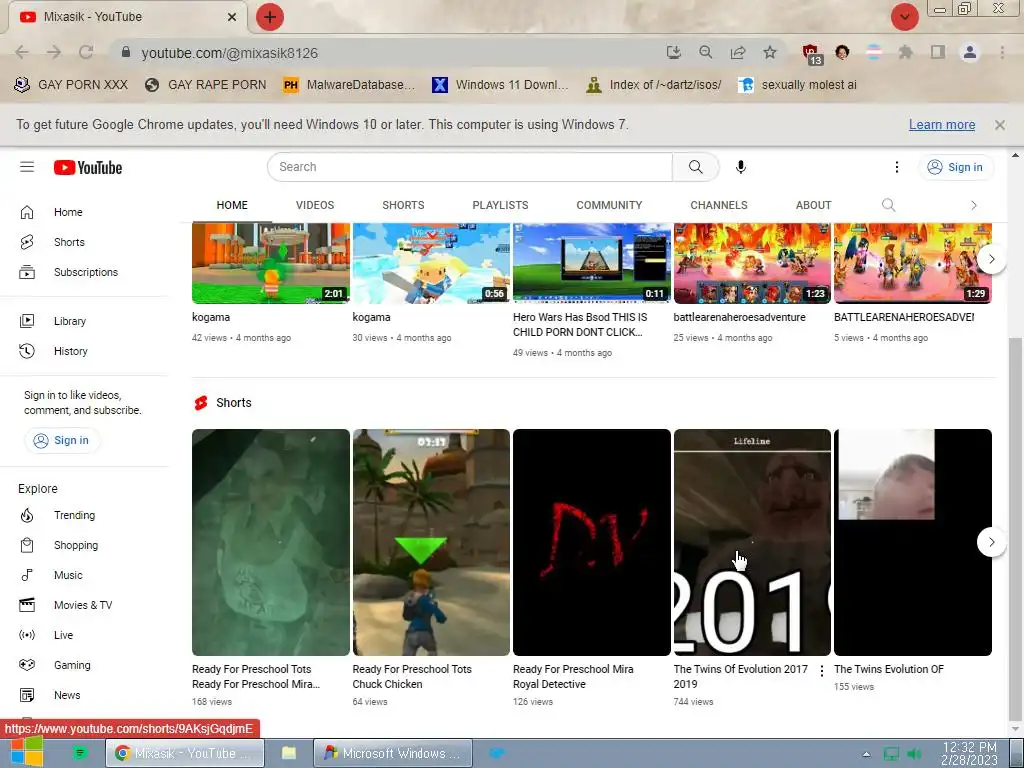Open the Mira Royal Detective short with red scribble
The width and height of the screenshot is (1024, 768).
pos(592,542)
